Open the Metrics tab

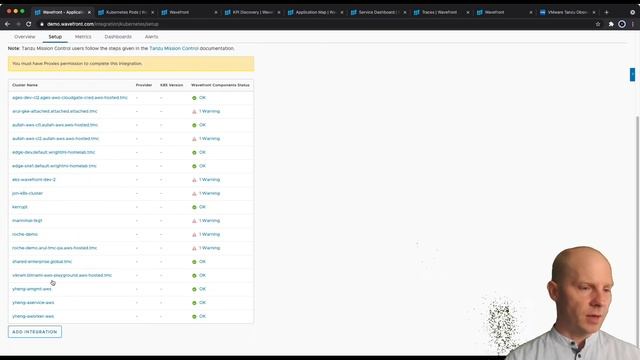pyautogui.click(x=83, y=37)
